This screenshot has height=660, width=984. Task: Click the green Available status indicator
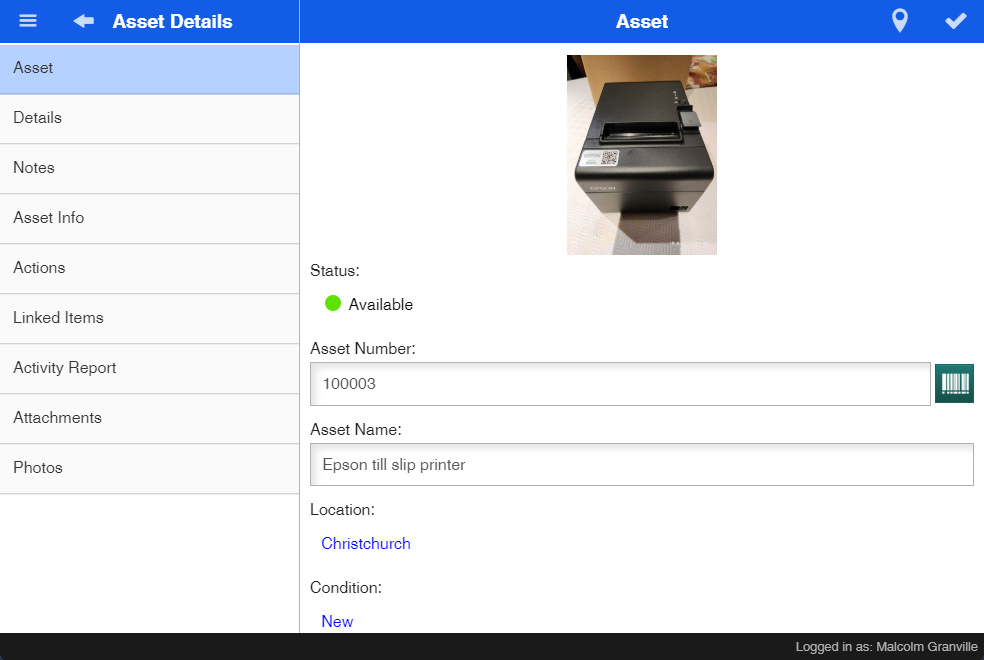(x=333, y=304)
